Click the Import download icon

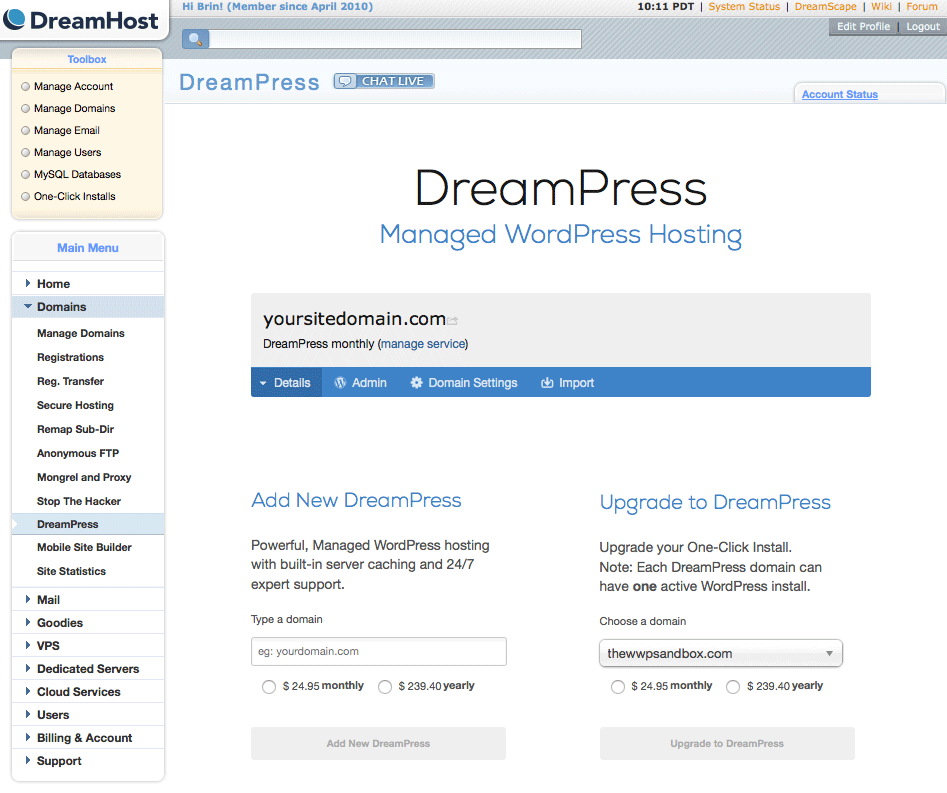pos(547,383)
